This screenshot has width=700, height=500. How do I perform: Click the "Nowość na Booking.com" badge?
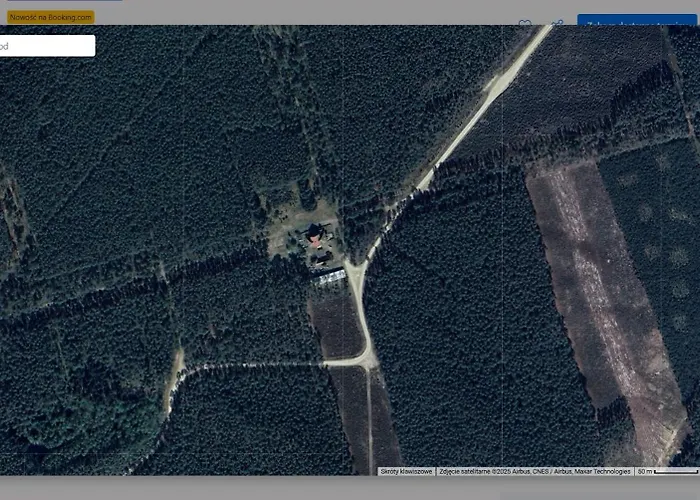pyautogui.click(x=50, y=17)
